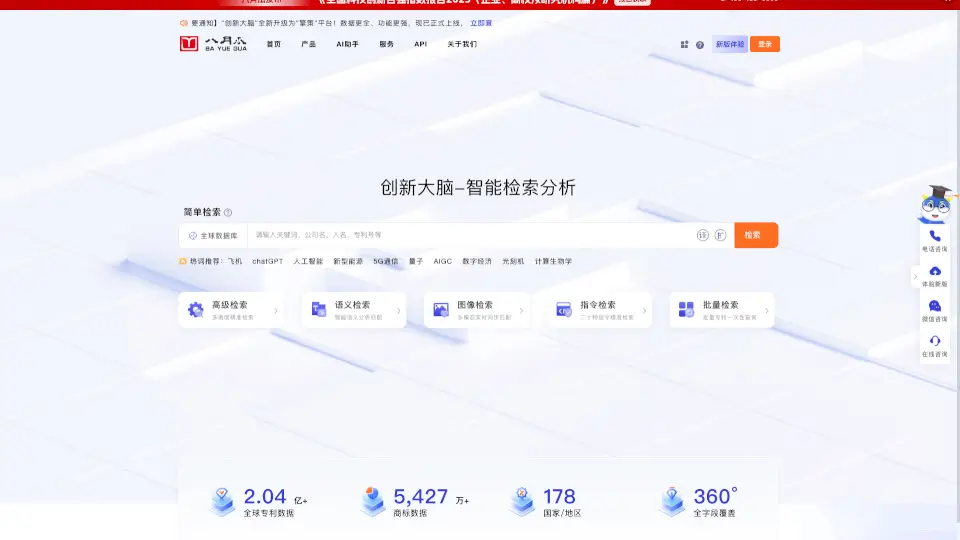960x540 pixels.
Task: Click the 2.04 亿+ patent count
Action: [276, 497]
